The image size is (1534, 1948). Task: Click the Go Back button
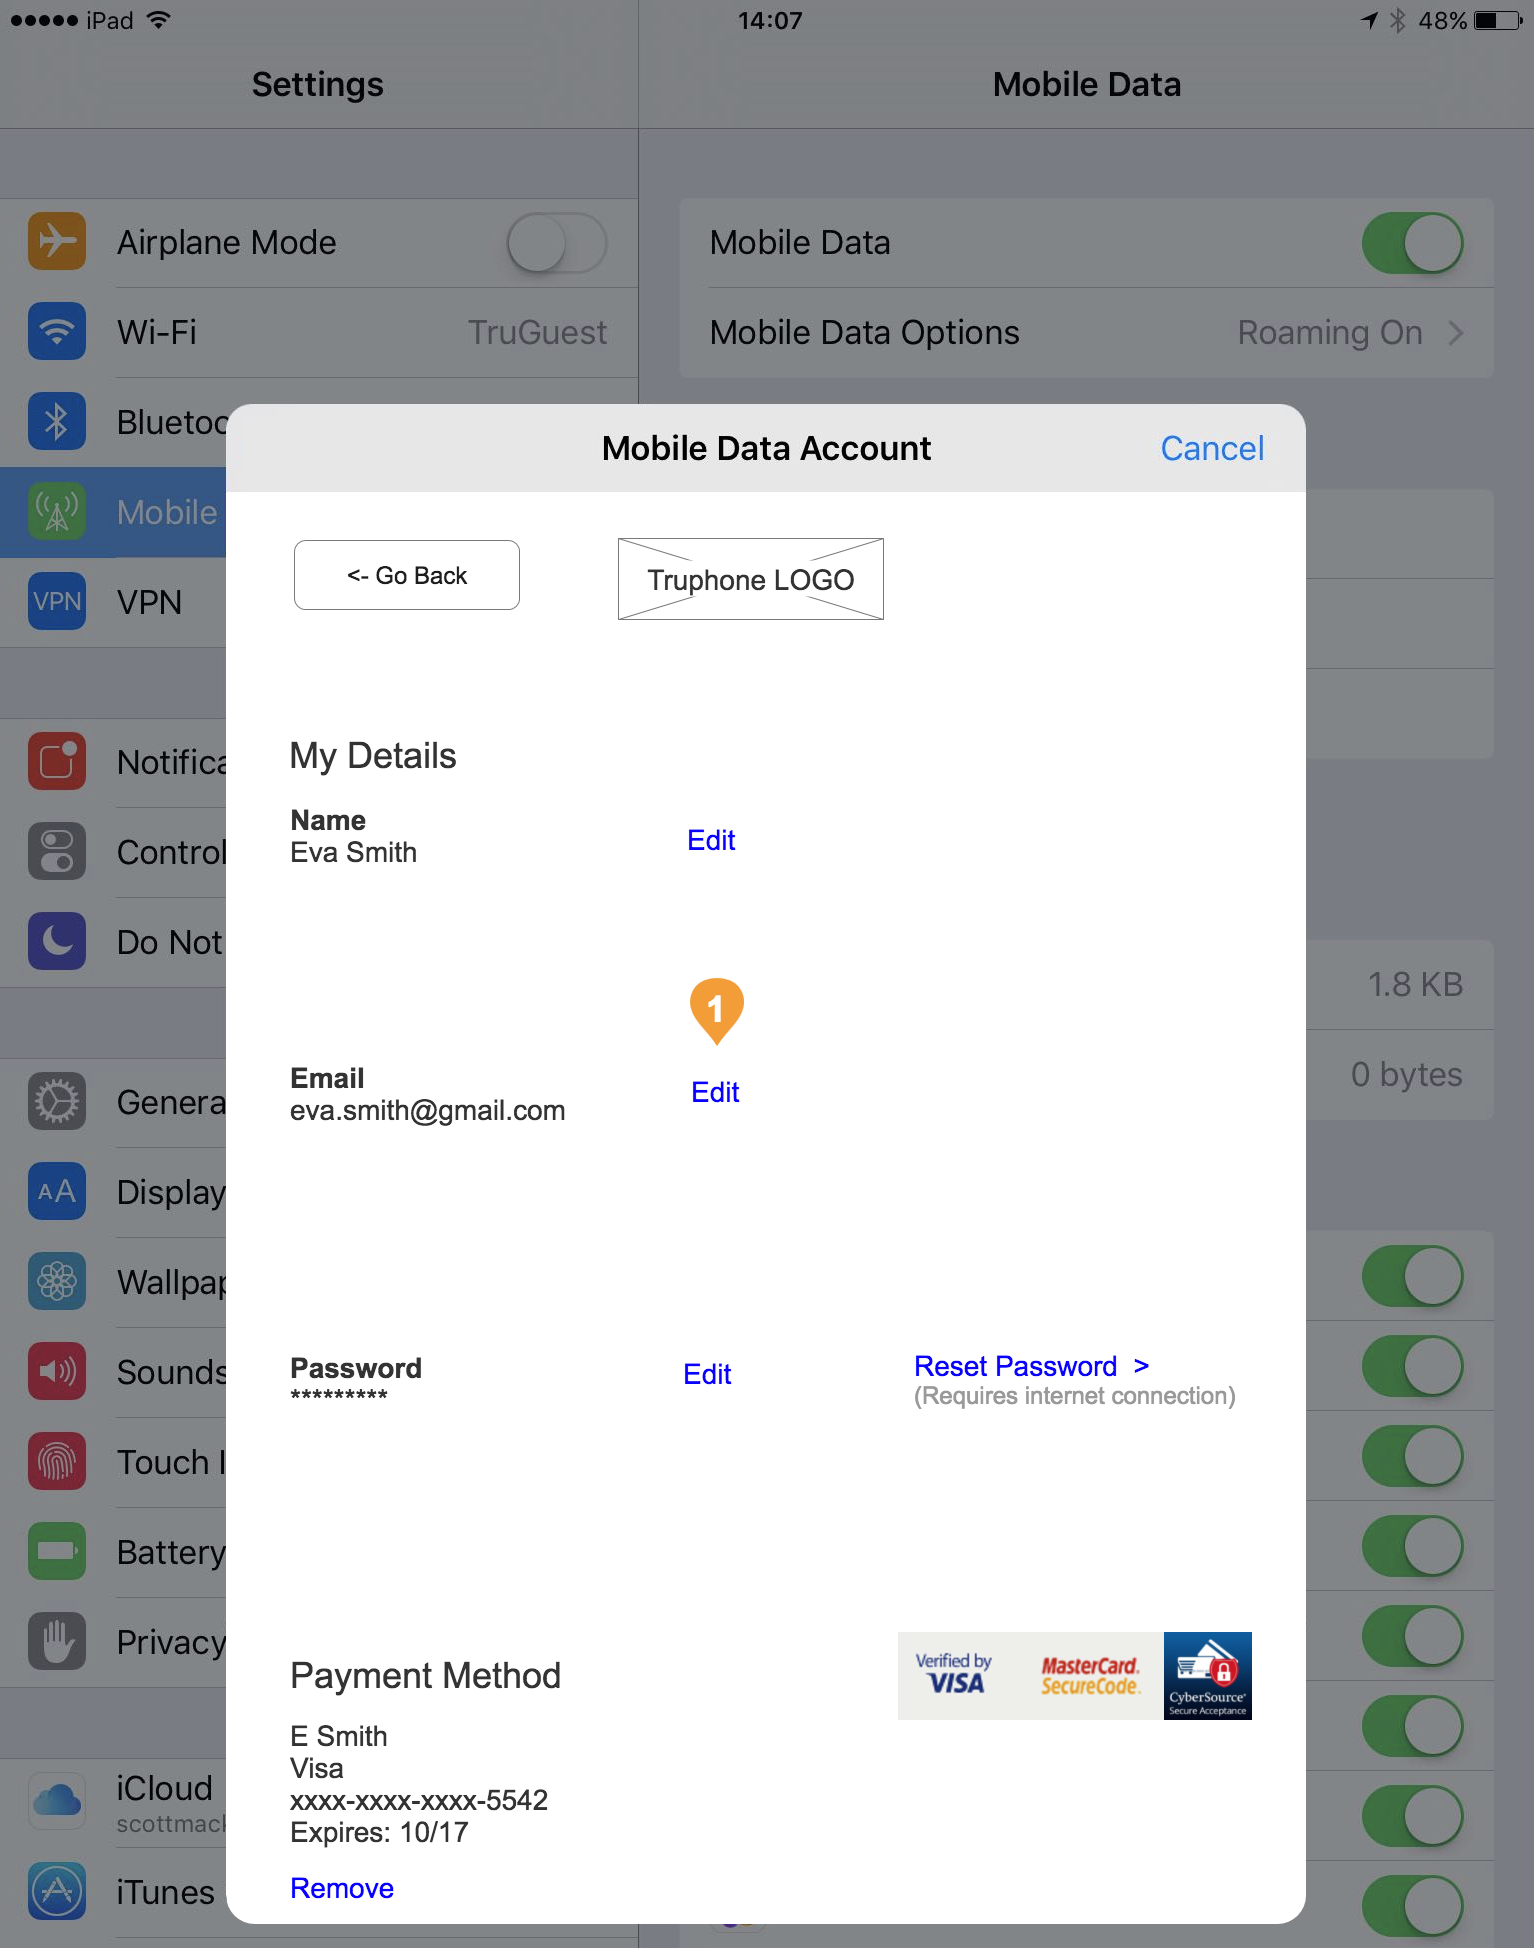coord(407,575)
